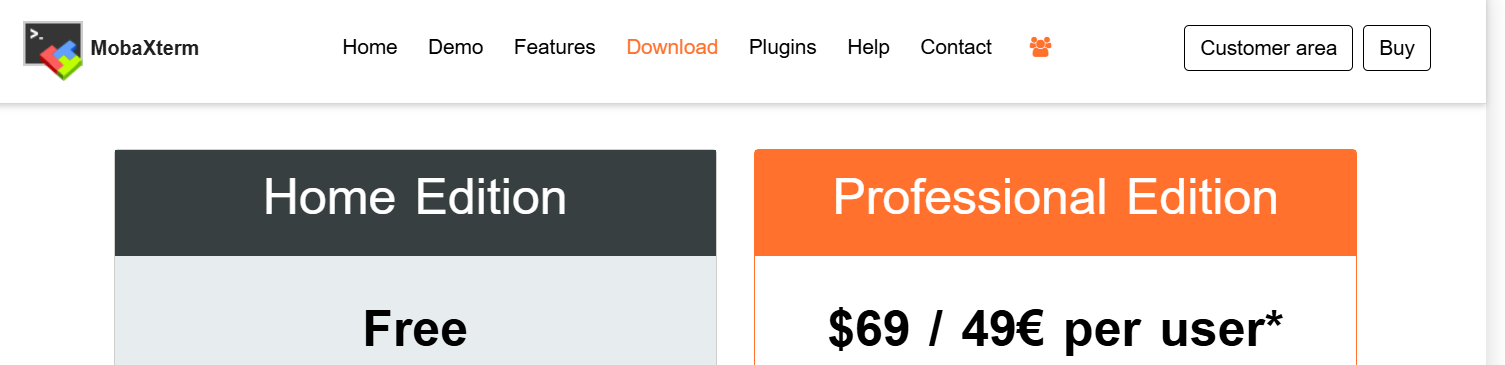Select Features in the navigation bar
The image size is (1505, 365).
(x=555, y=47)
